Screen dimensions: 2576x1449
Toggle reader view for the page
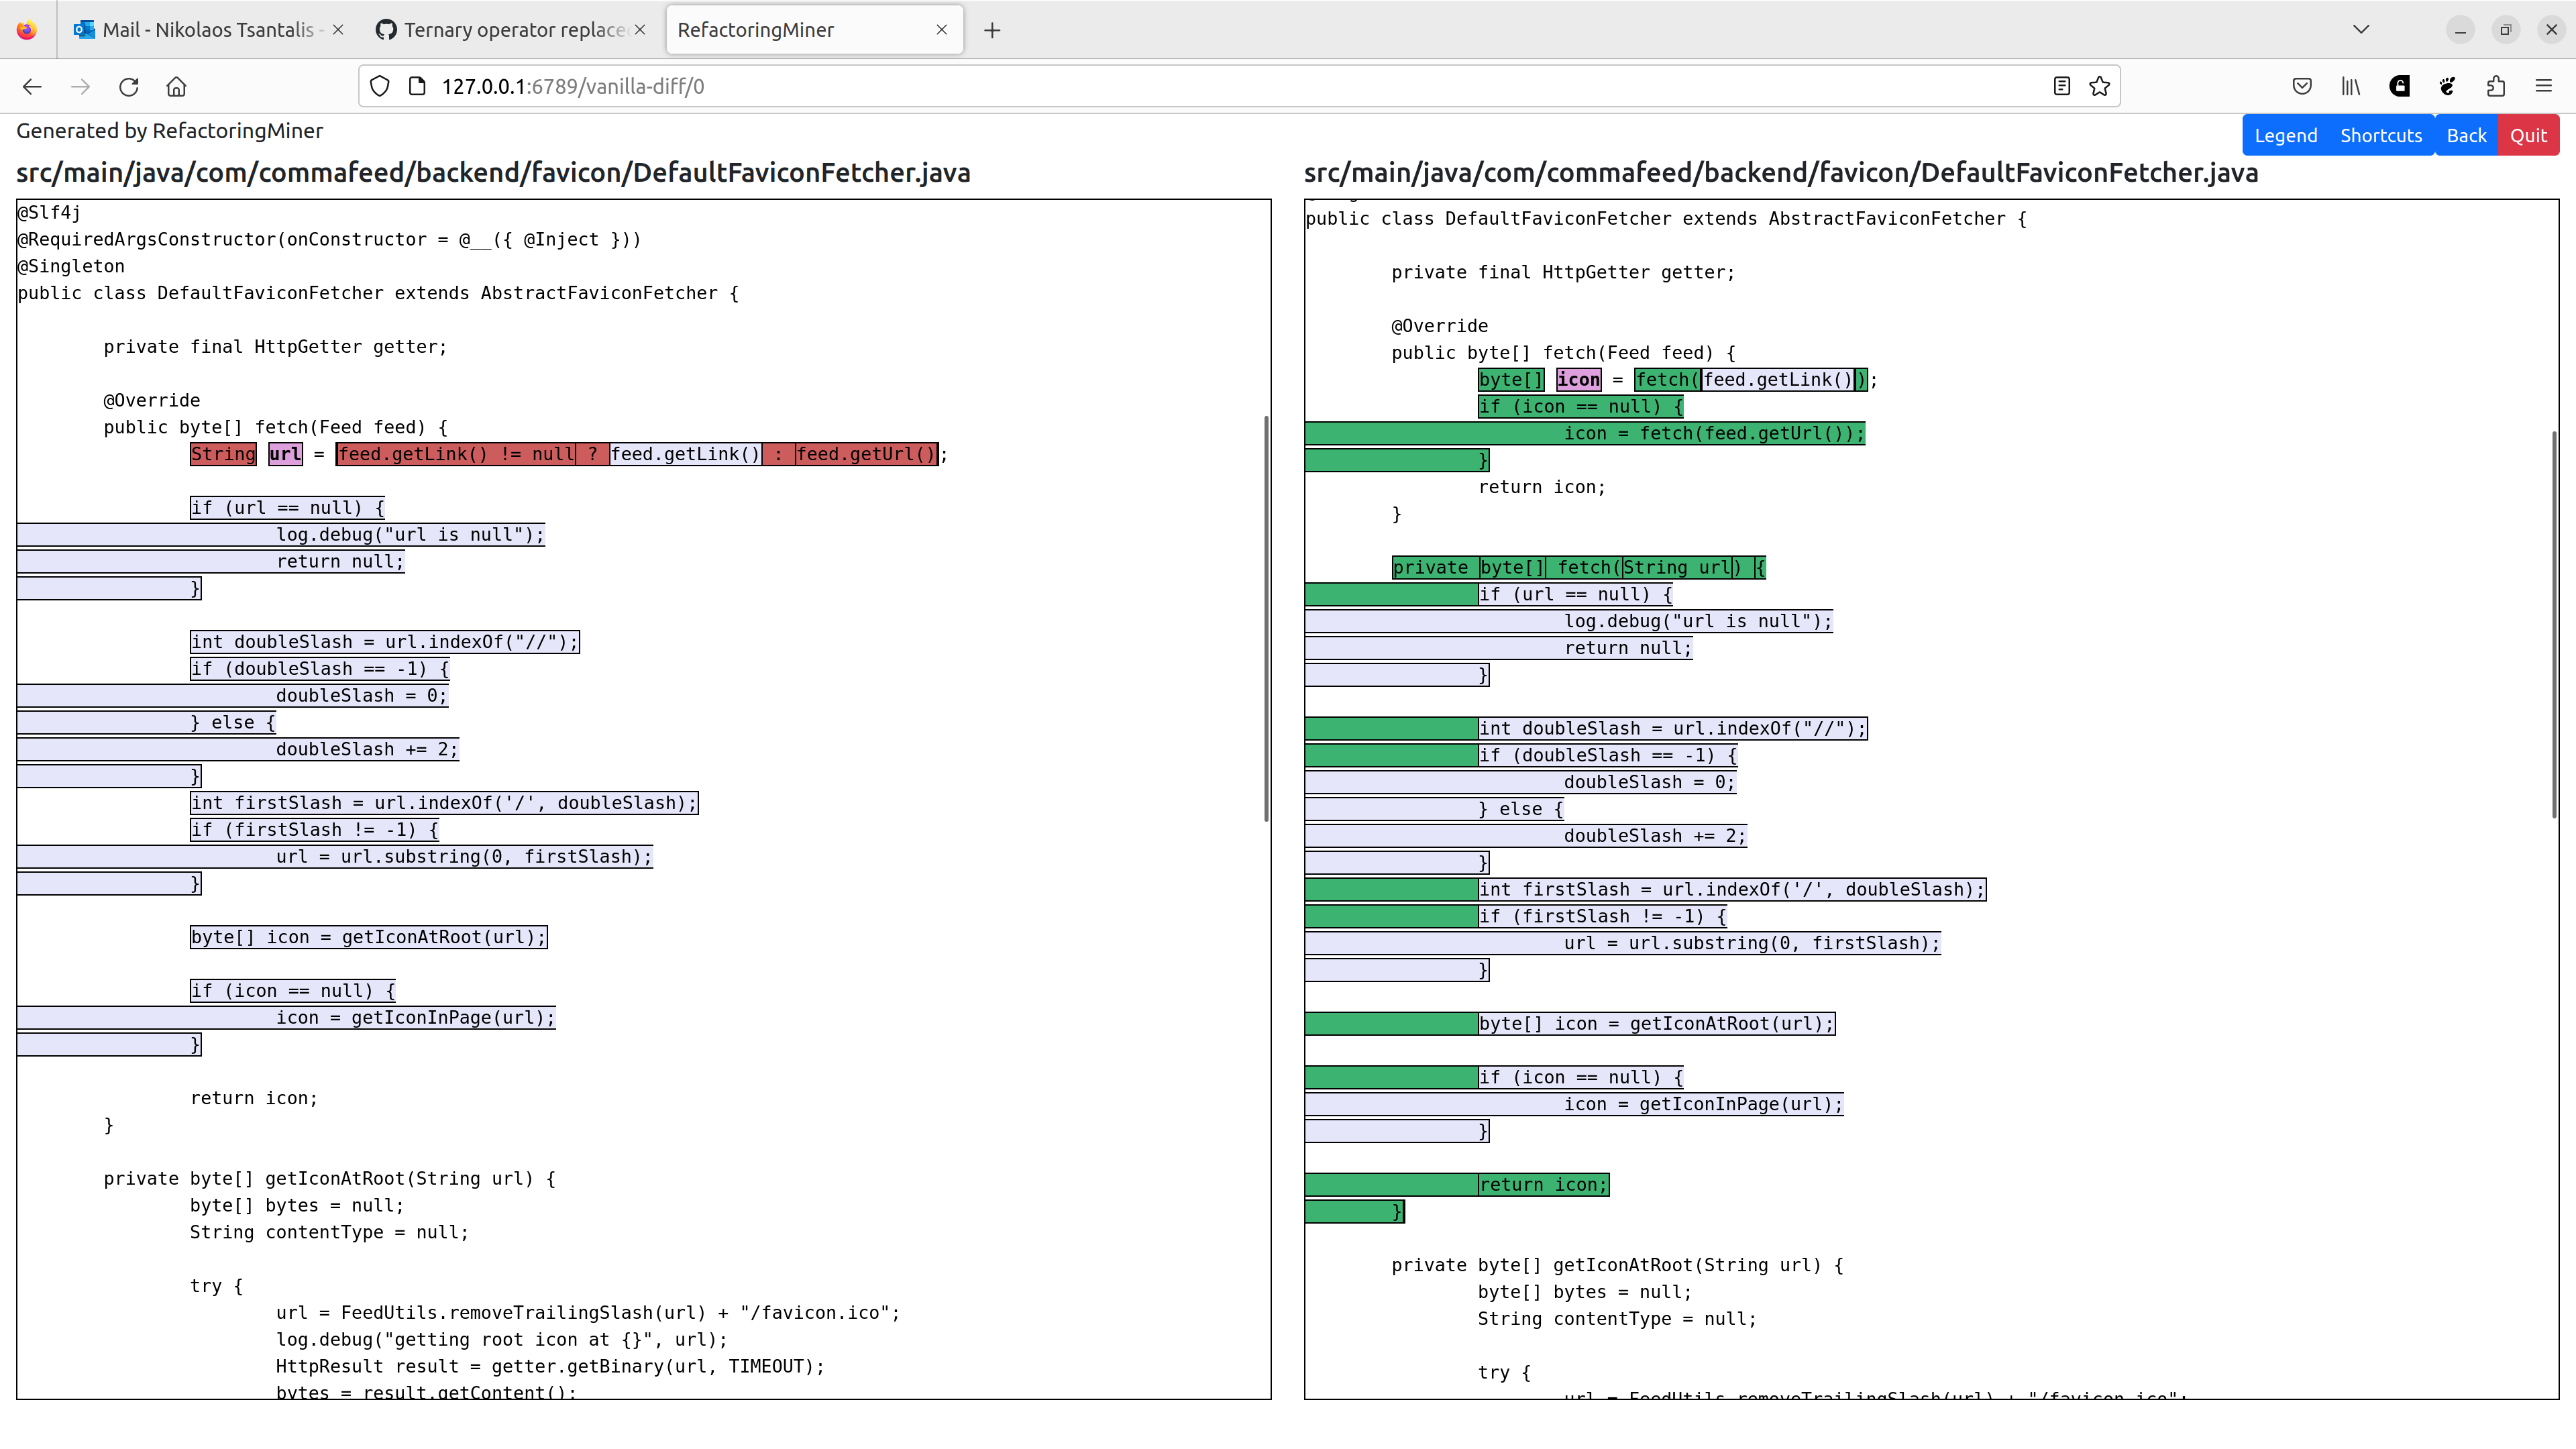click(2061, 86)
